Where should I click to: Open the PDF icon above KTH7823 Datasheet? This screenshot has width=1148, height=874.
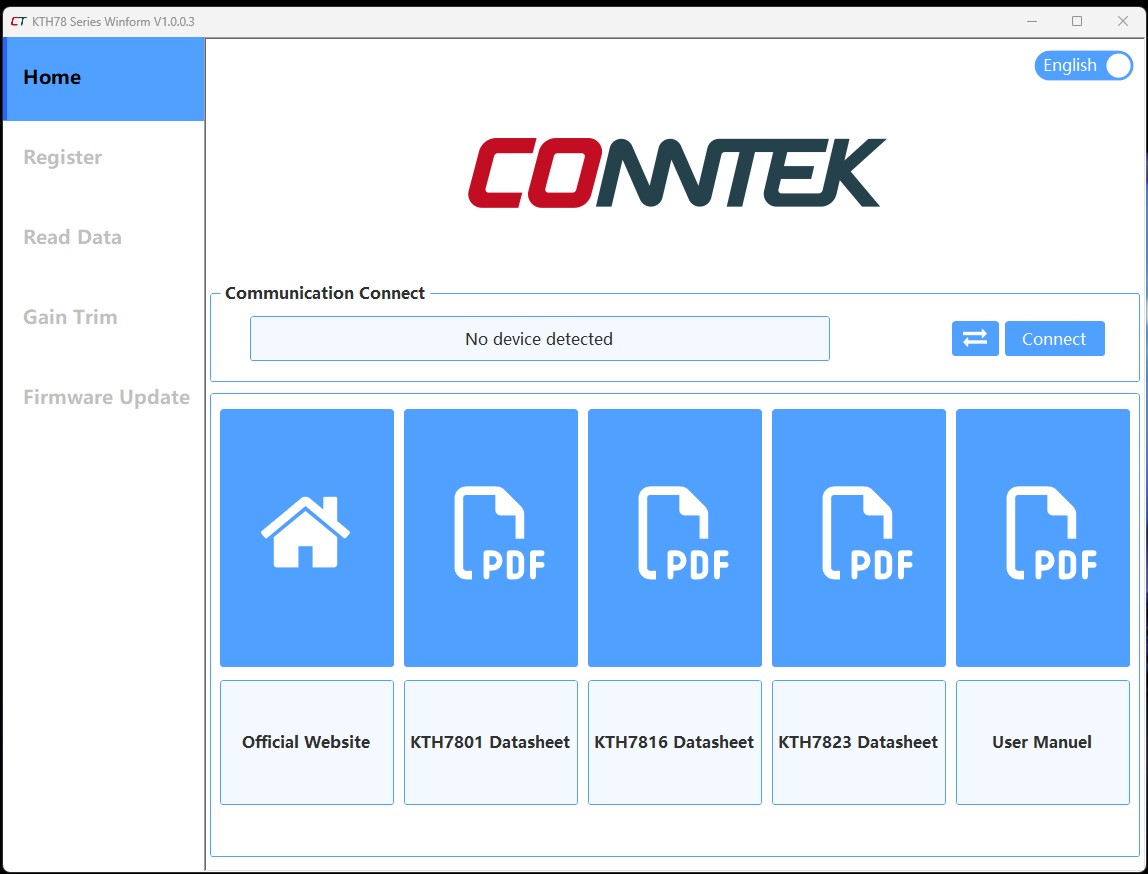click(858, 537)
